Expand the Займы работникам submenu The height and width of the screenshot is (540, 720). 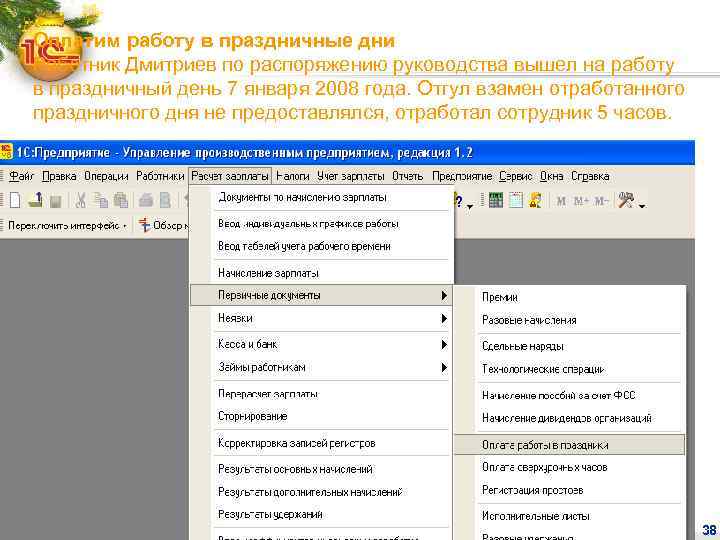point(320,367)
